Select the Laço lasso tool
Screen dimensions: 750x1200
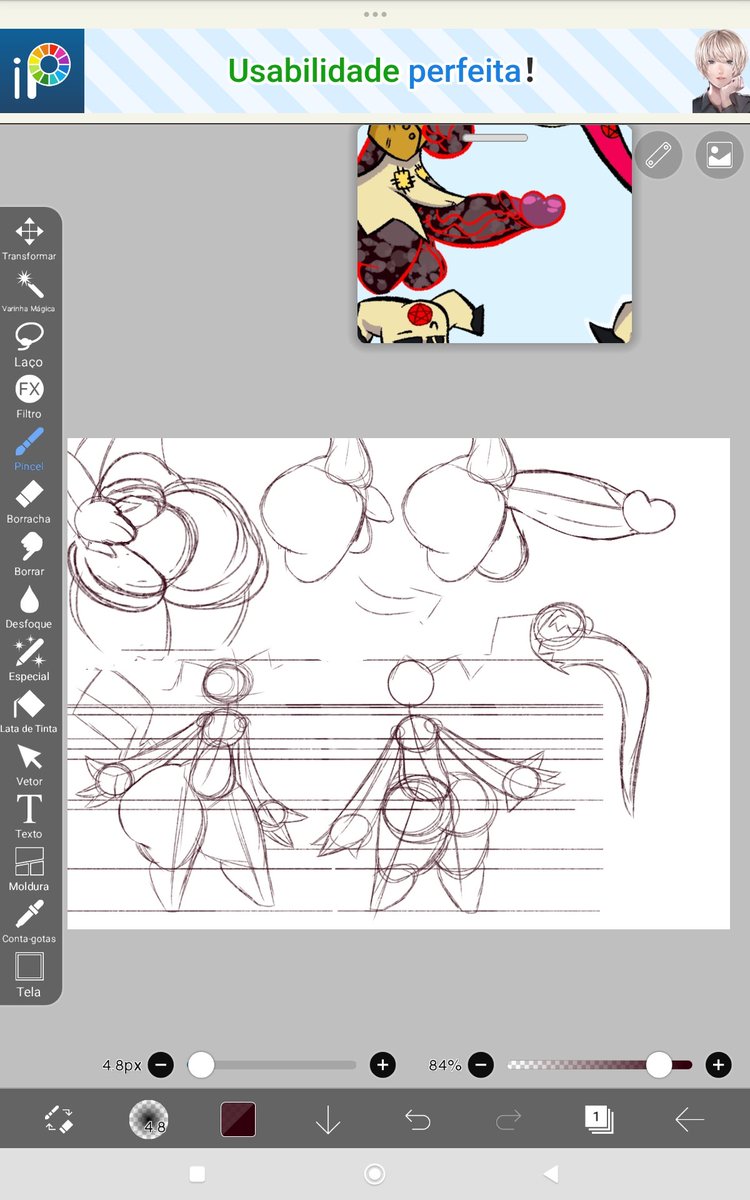coord(29,344)
